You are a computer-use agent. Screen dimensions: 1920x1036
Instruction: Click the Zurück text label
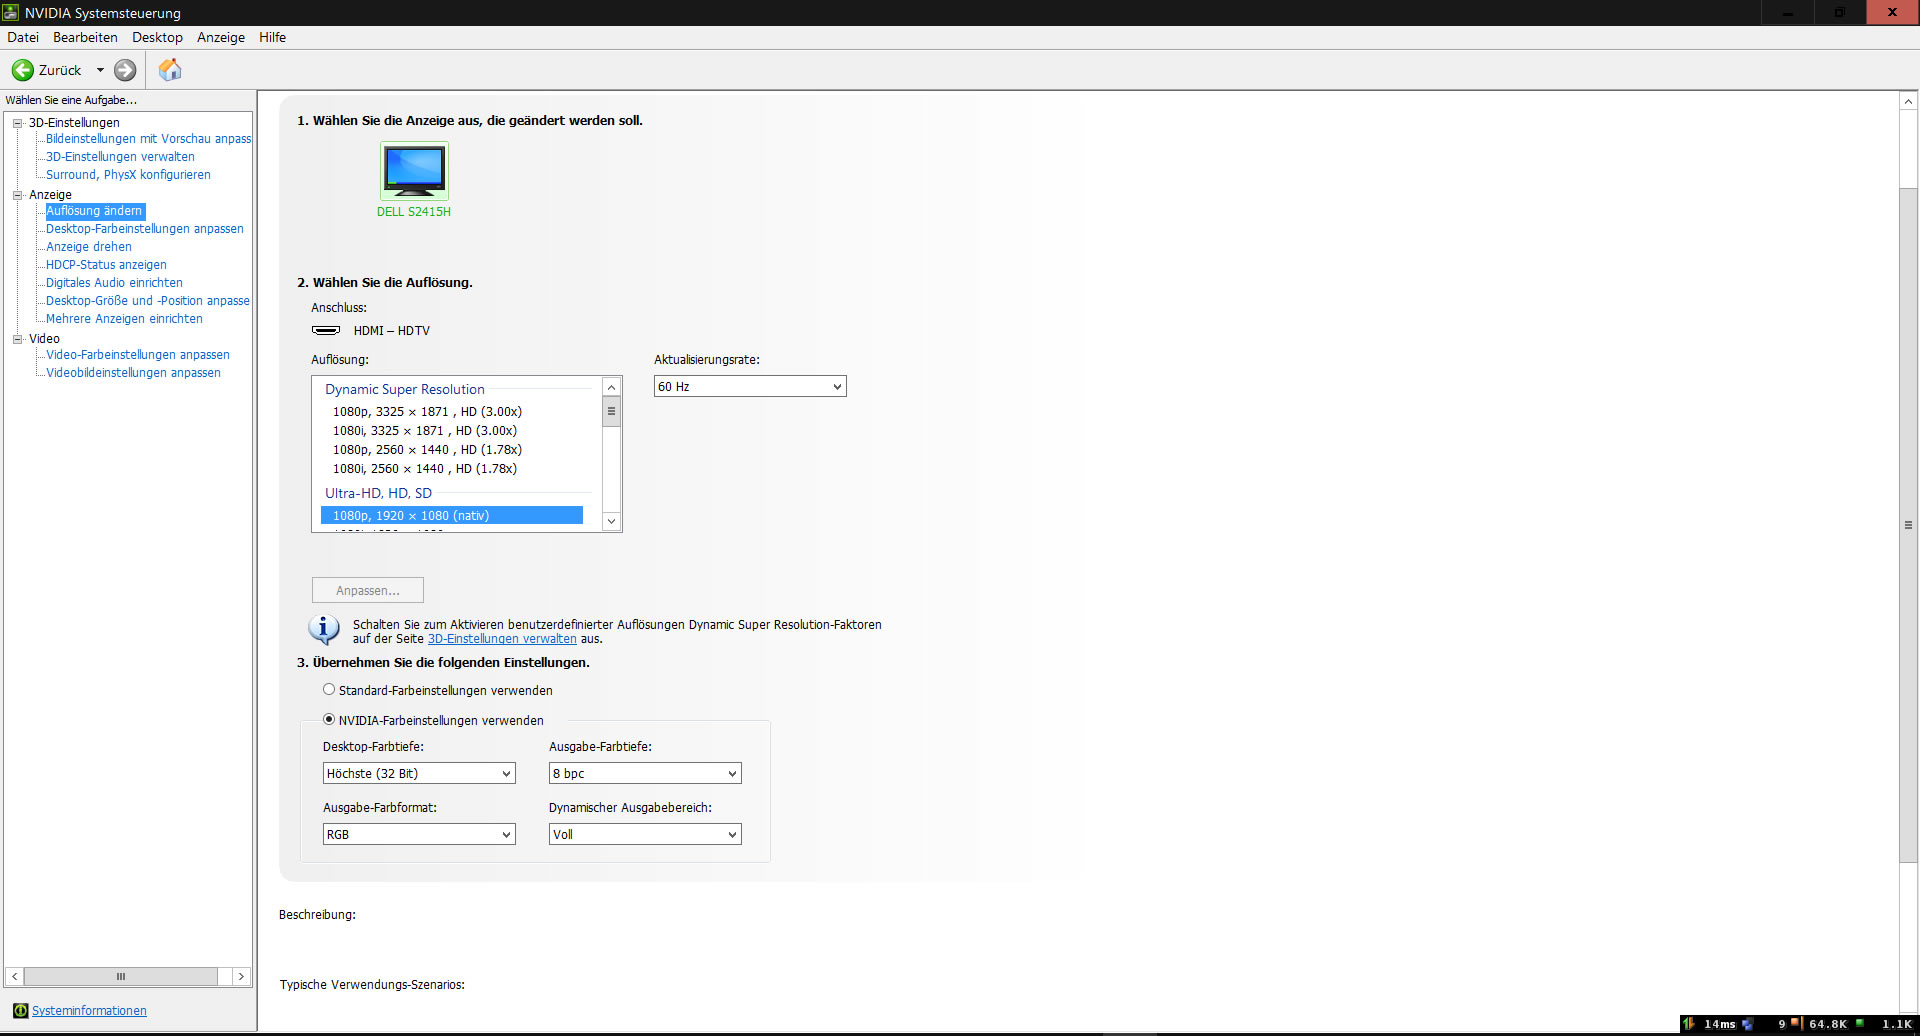(60, 70)
